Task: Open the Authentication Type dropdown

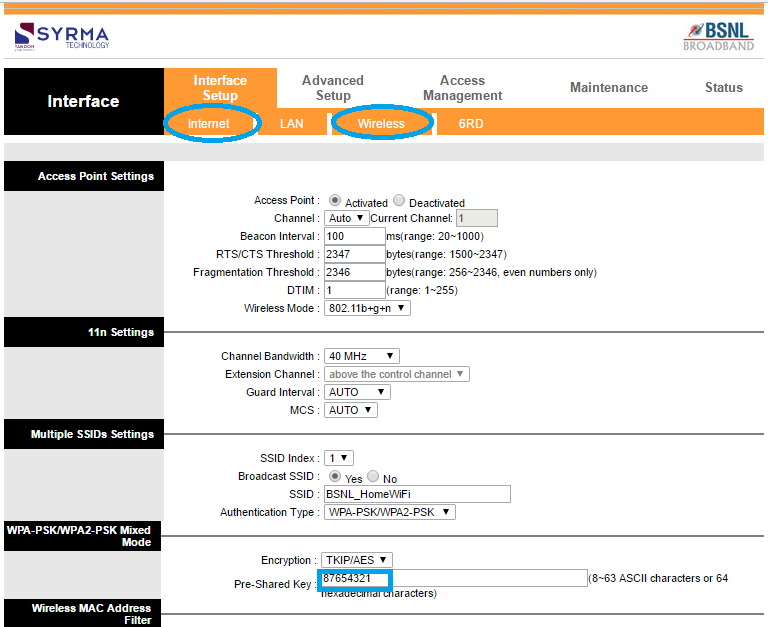Action: click(390, 512)
